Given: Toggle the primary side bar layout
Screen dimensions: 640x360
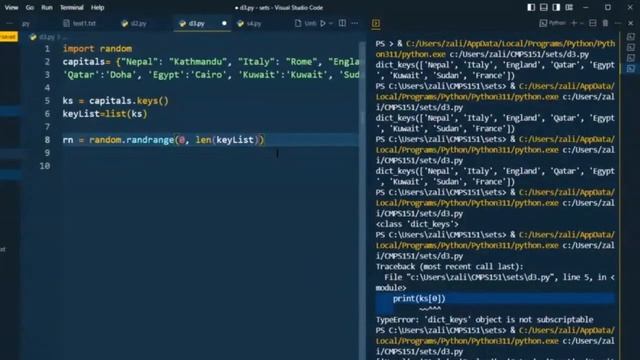Looking at the screenshot, I should coord(531,7).
